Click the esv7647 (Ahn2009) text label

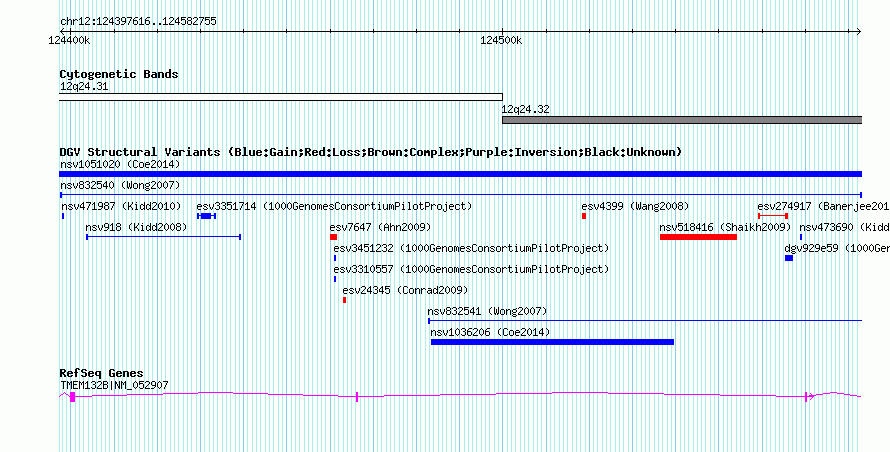click(380, 227)
